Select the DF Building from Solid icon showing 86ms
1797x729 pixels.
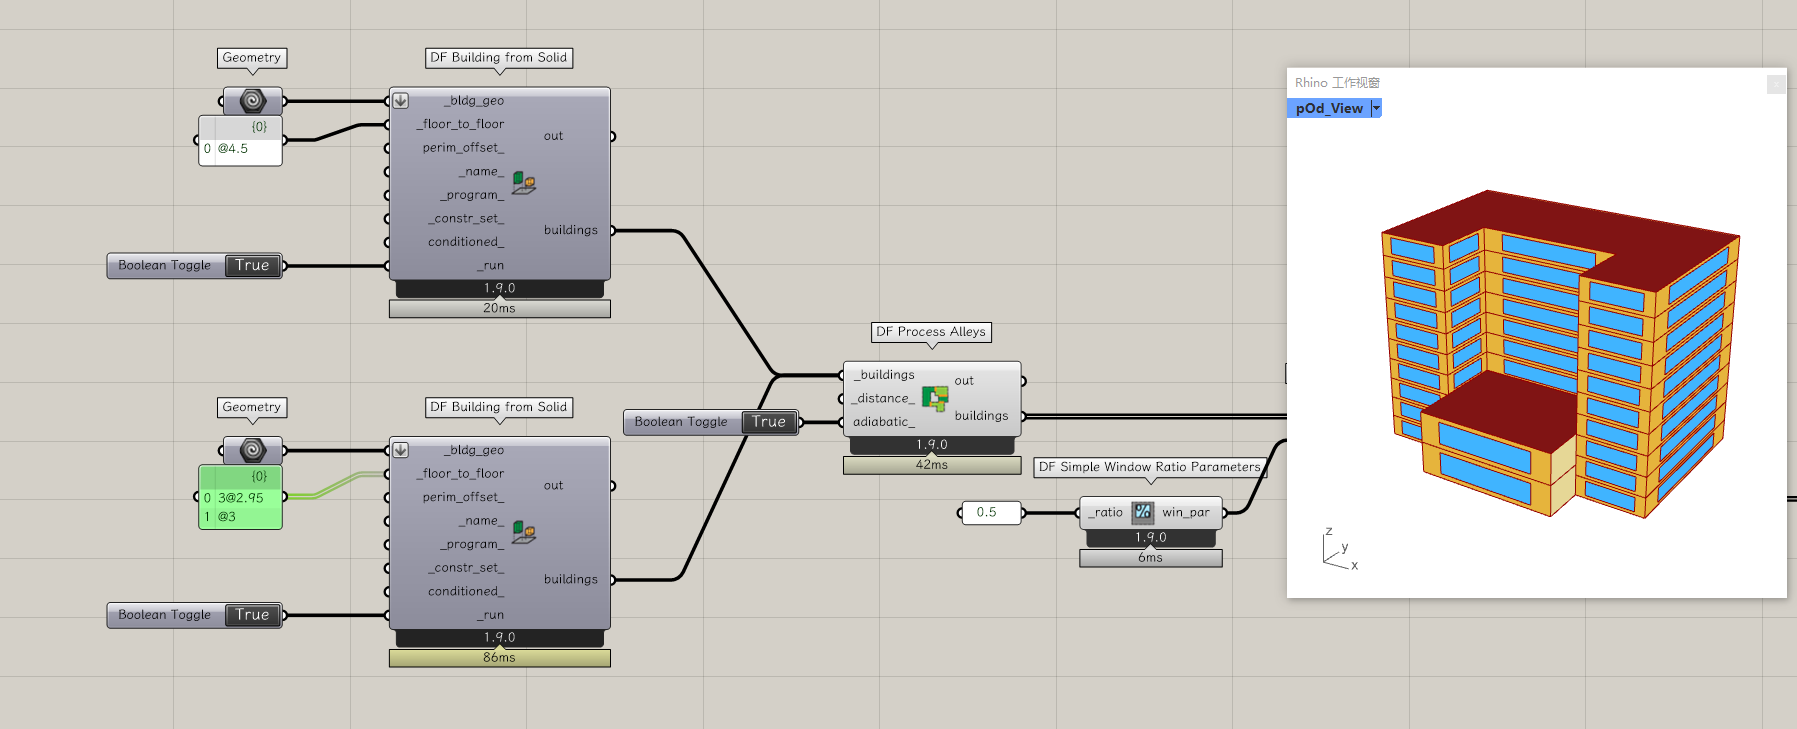point(524,532)
